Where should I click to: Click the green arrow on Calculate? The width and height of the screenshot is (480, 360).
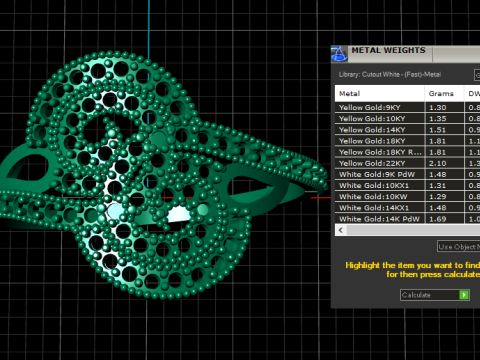(x=464, y=295)
